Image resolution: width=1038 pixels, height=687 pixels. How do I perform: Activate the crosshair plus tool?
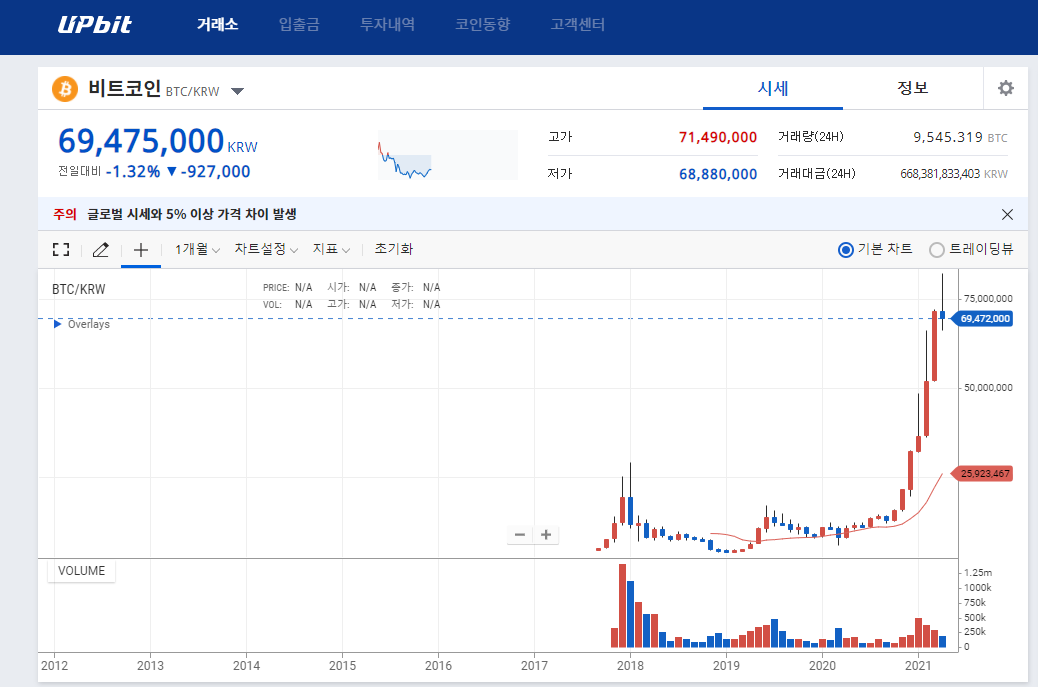[140, 250]
